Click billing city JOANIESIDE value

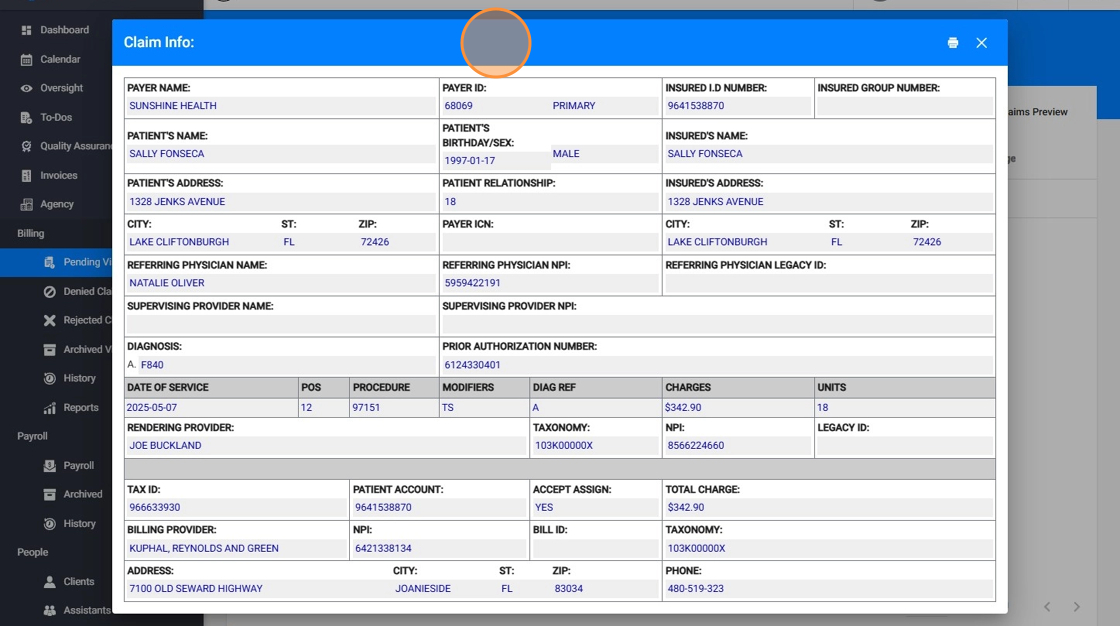pyautogui.click(x=423, y=589)
